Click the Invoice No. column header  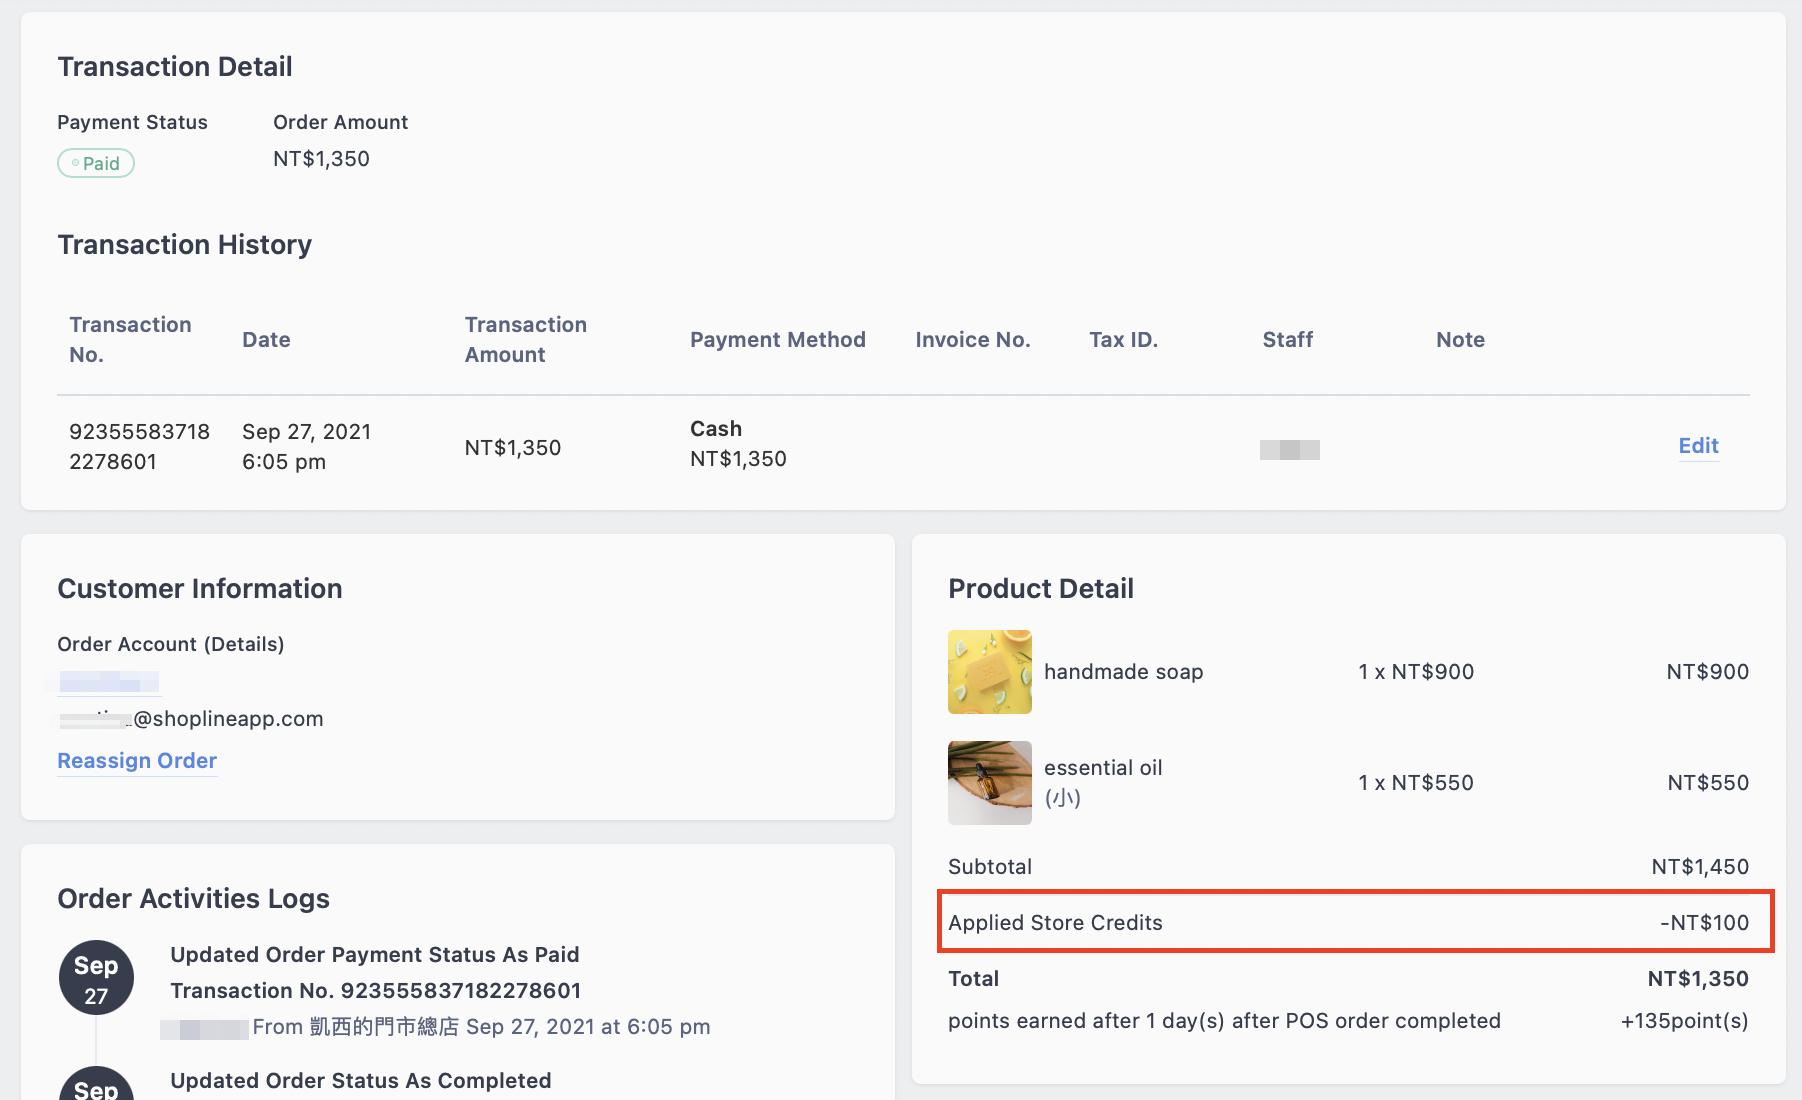pos(972,340)
